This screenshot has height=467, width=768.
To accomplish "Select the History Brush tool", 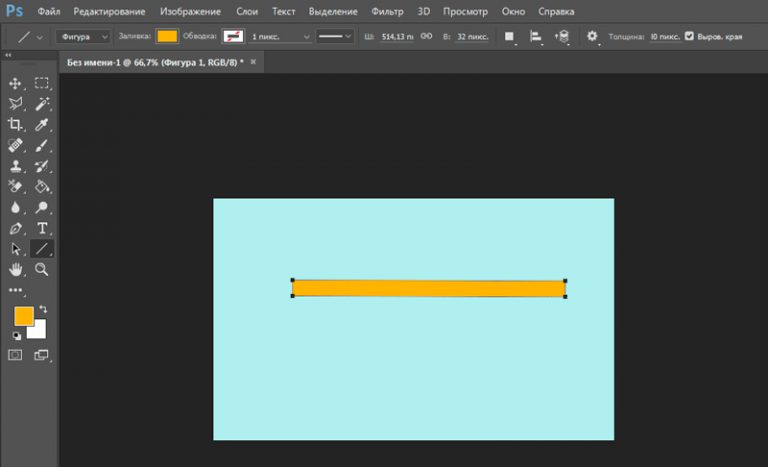I will pyautogui.click(x=42, y=166).
